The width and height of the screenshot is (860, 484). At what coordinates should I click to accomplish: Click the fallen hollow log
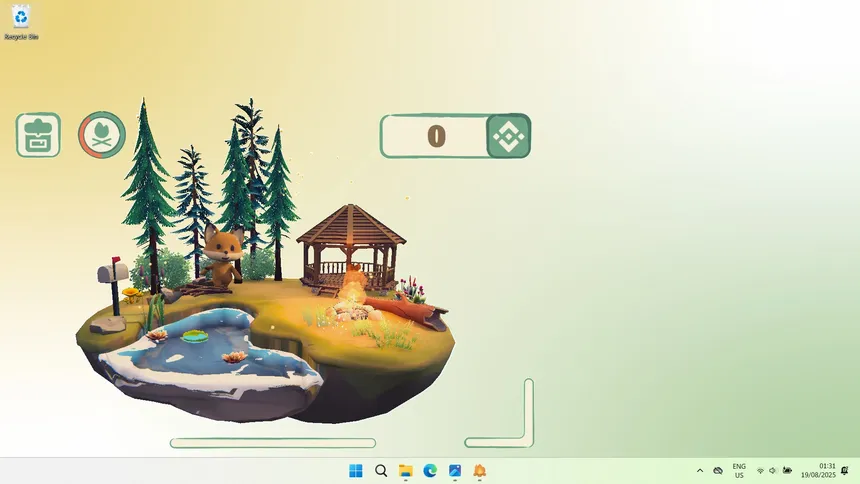click(x=409, y=312)
